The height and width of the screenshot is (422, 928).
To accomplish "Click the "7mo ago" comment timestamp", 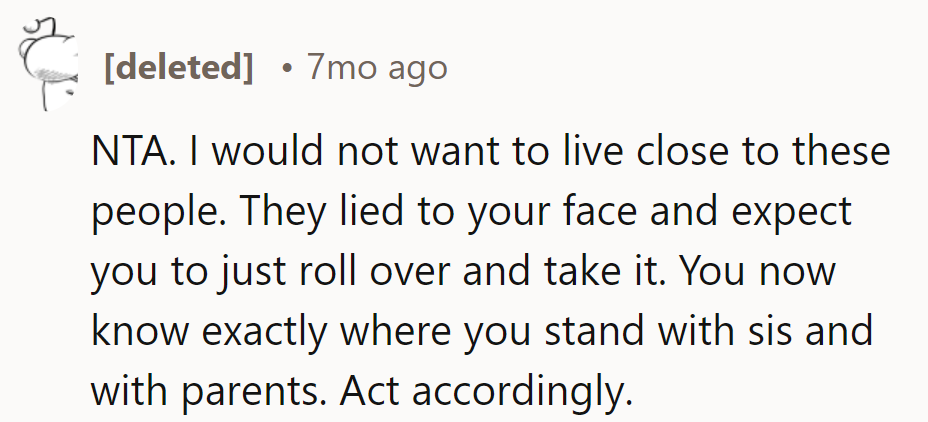I will [x=377, y=68].
